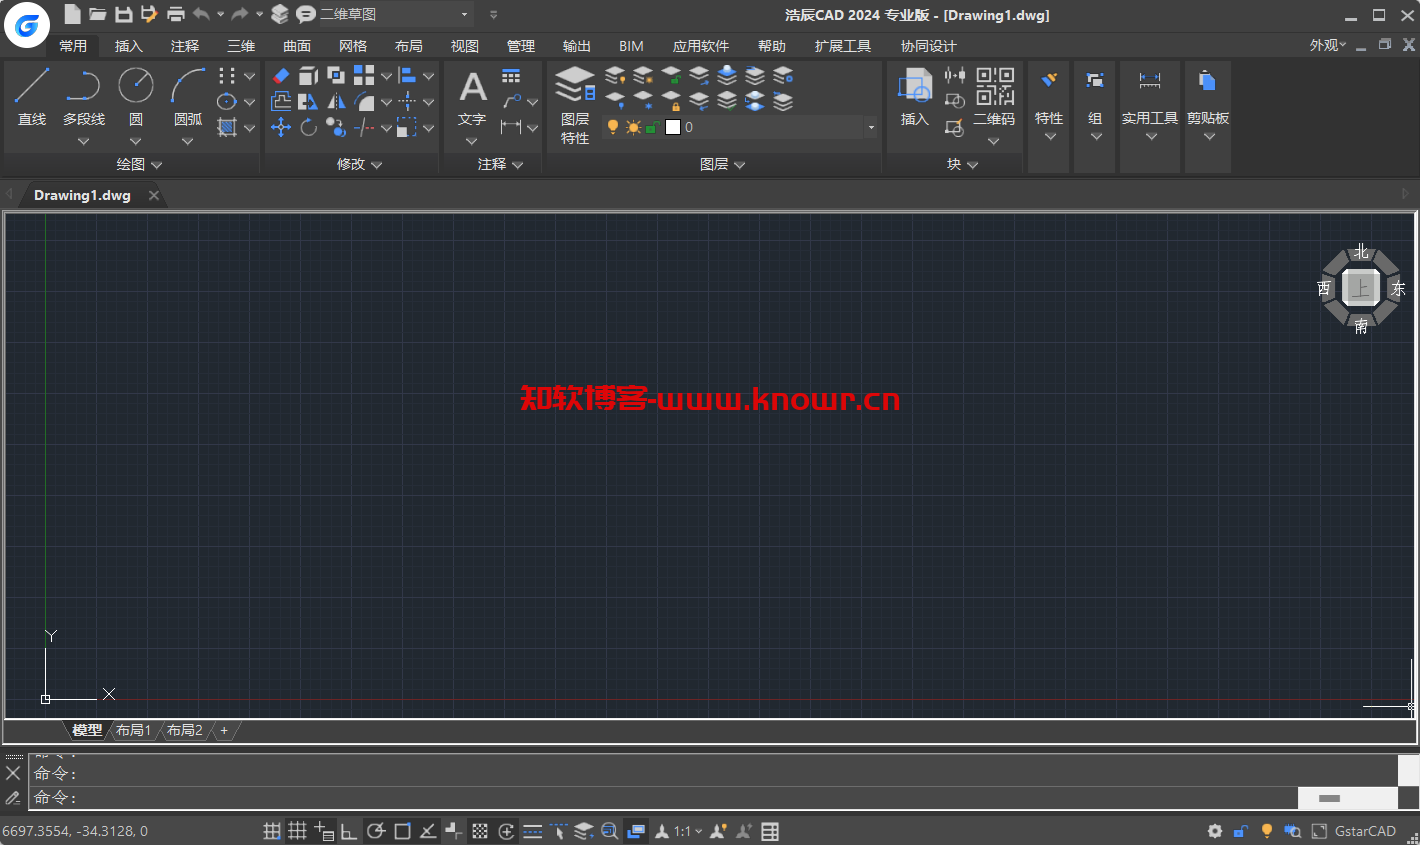The image size is (1420, 845).
Task: Expand the 图层 panel
Action: coord(722,164)
